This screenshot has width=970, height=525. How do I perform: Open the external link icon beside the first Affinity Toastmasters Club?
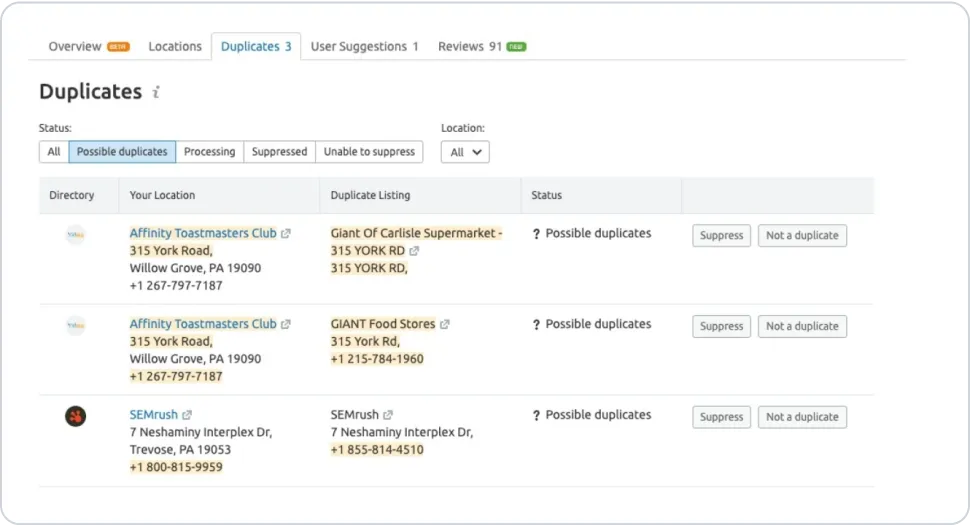pos(285,234)
